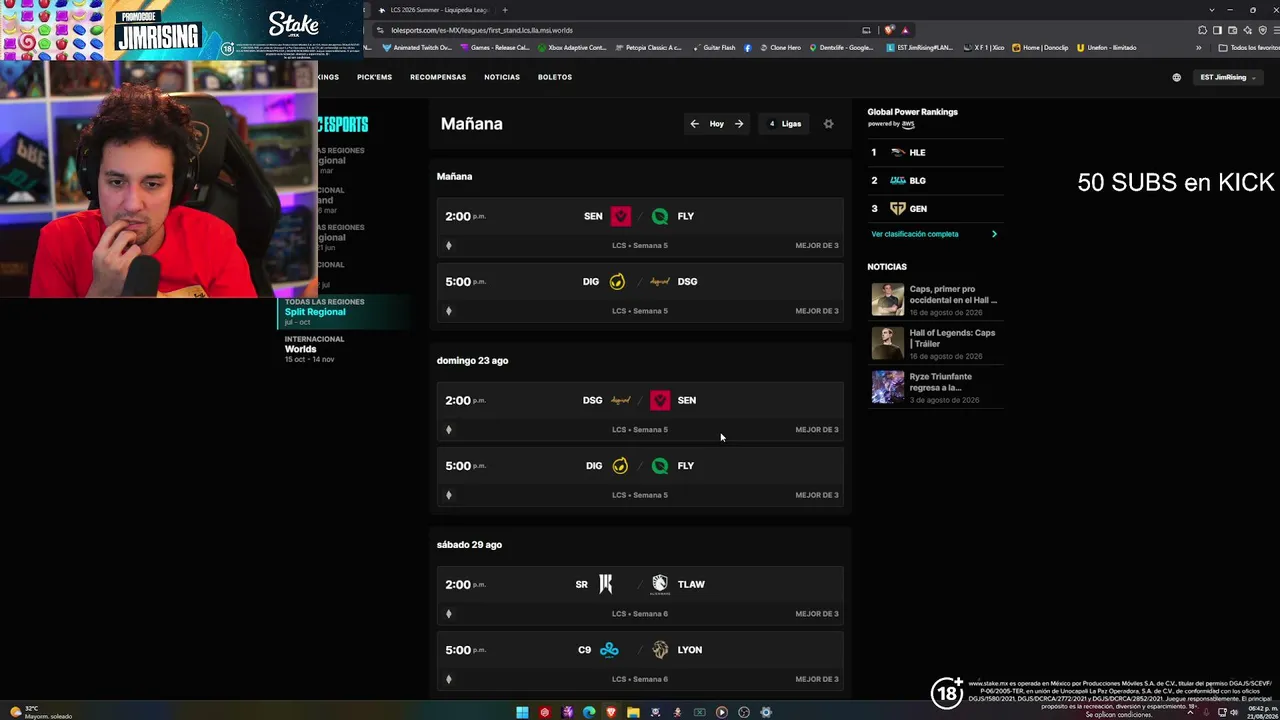Expand the 5:00 C9 vs LYON match details
1280x720 pixels.
(x=448, y=679)
